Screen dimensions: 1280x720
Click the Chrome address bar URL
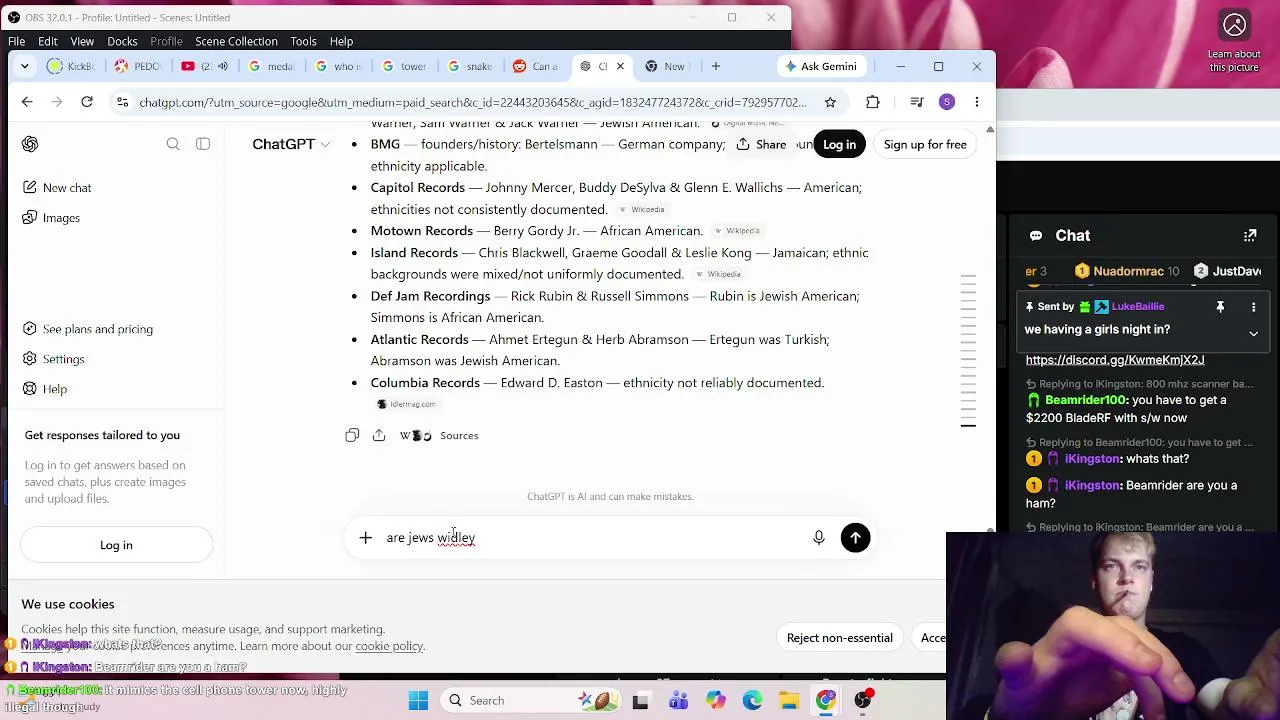pyautogui.click(x=472, y=102)
